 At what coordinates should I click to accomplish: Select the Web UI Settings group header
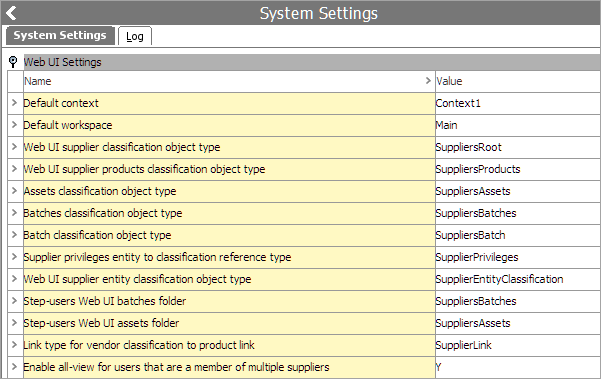click(312, 62)
